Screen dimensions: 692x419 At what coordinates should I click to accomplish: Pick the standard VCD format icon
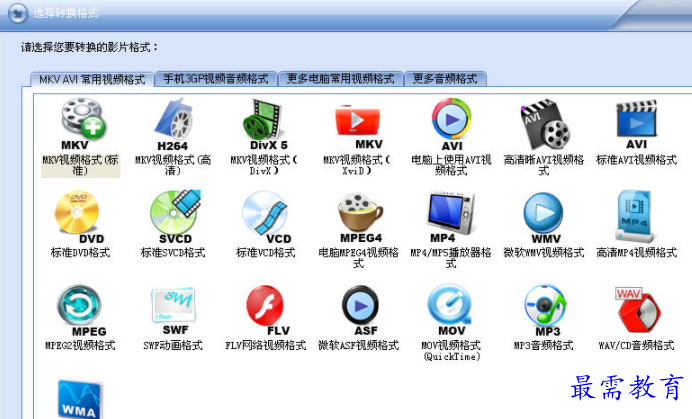tap(266, 218)
